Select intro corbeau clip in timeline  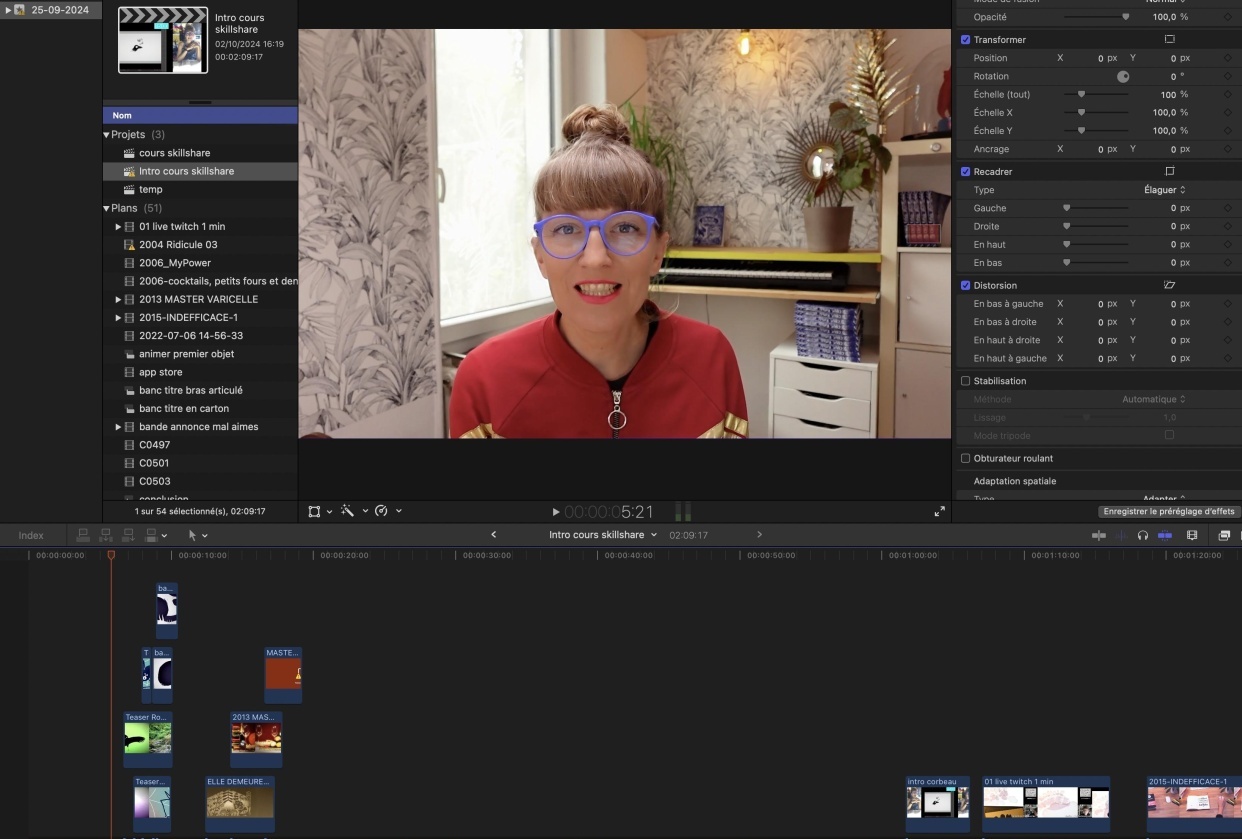click(937, 804)
